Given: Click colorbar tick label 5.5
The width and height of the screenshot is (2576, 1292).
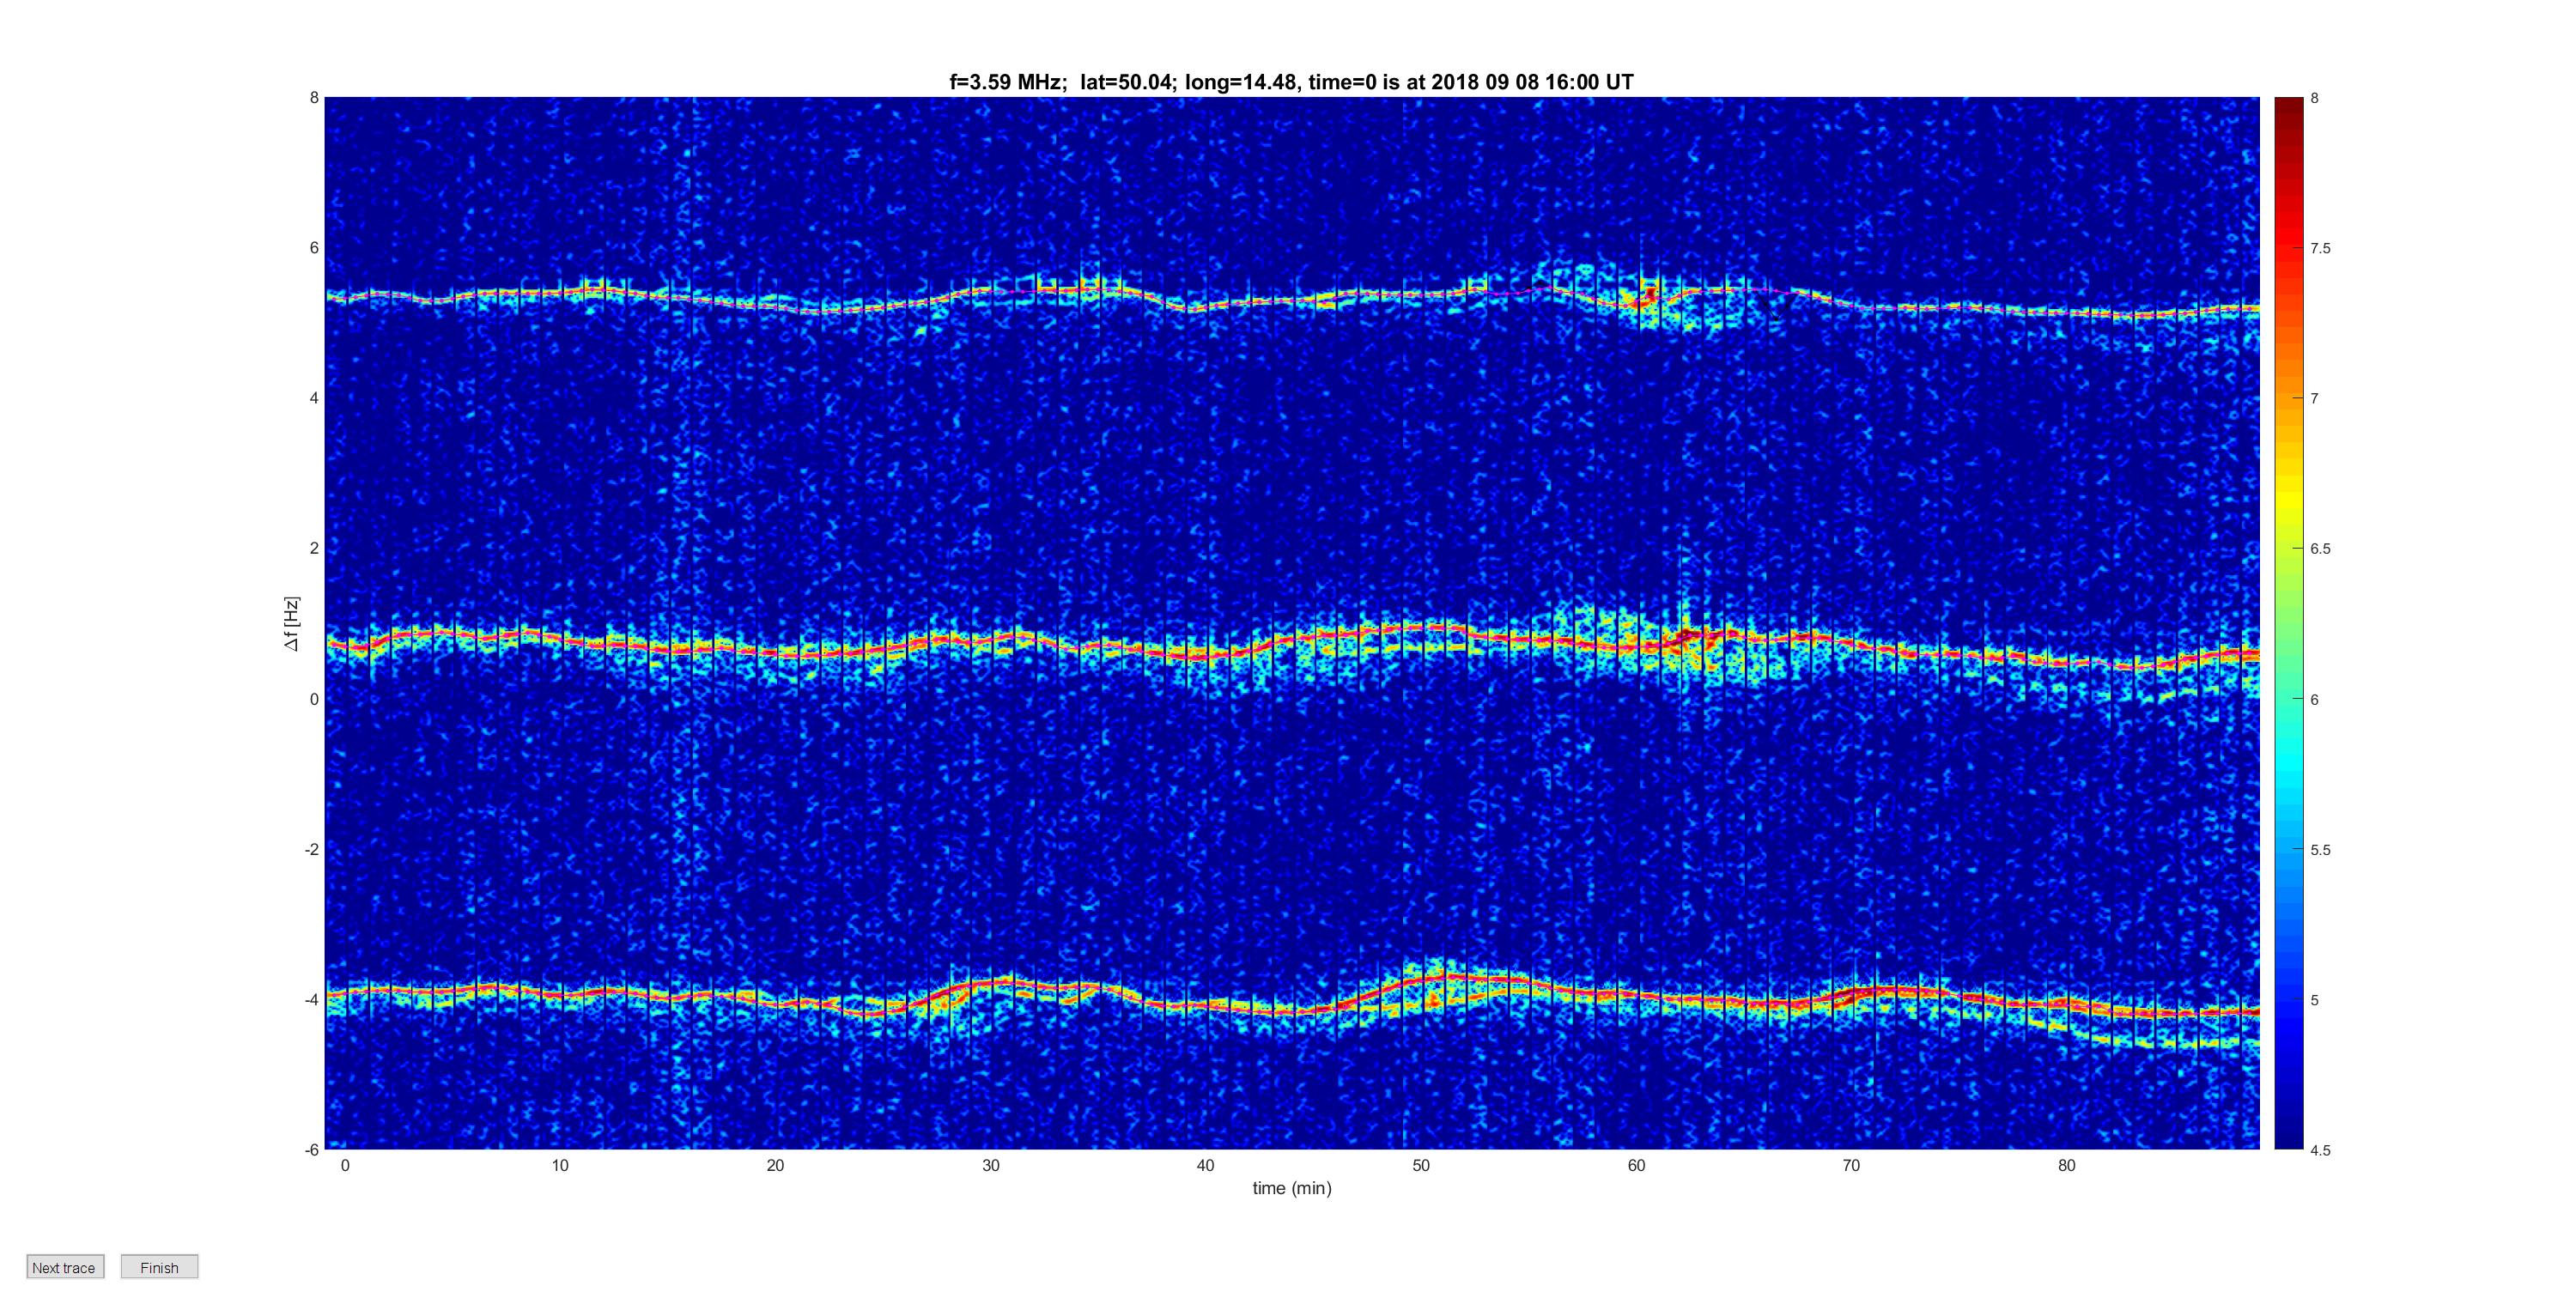Looking at the screenshot, I should (2322, 850).
